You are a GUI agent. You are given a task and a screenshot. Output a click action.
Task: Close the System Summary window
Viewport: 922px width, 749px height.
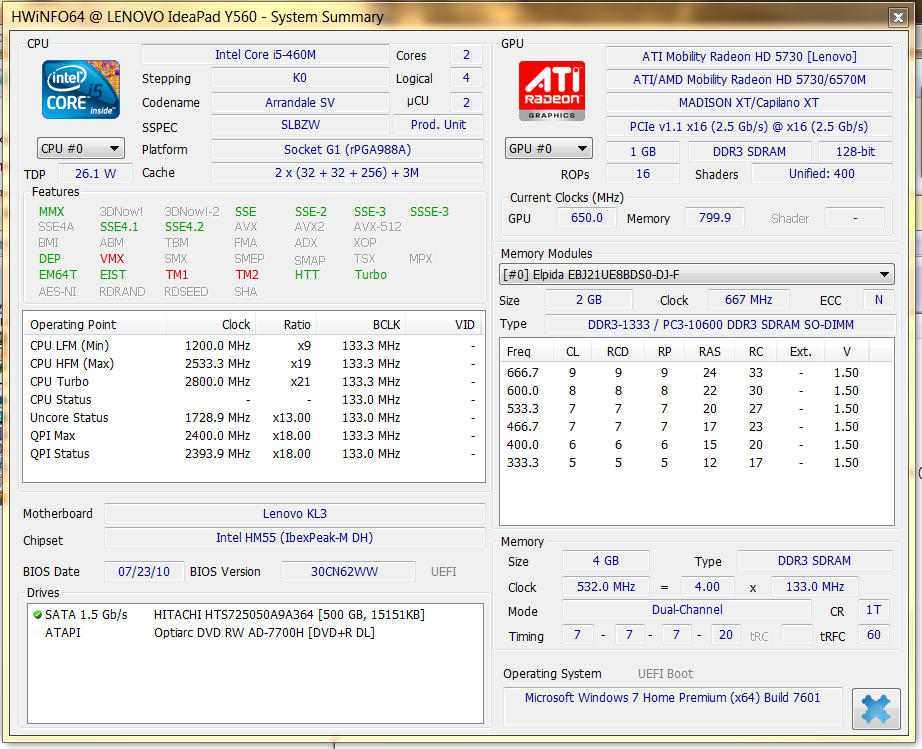[x=898, y=17]
